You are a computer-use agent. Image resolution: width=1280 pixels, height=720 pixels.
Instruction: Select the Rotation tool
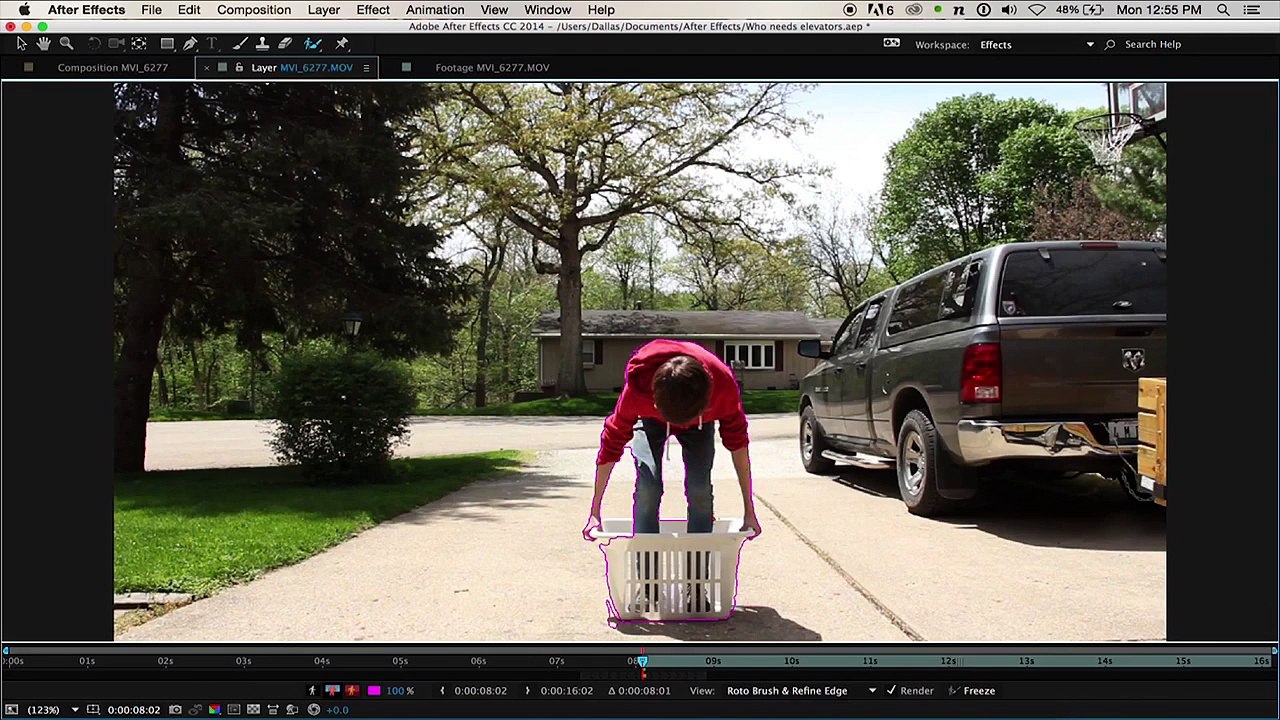94,44
